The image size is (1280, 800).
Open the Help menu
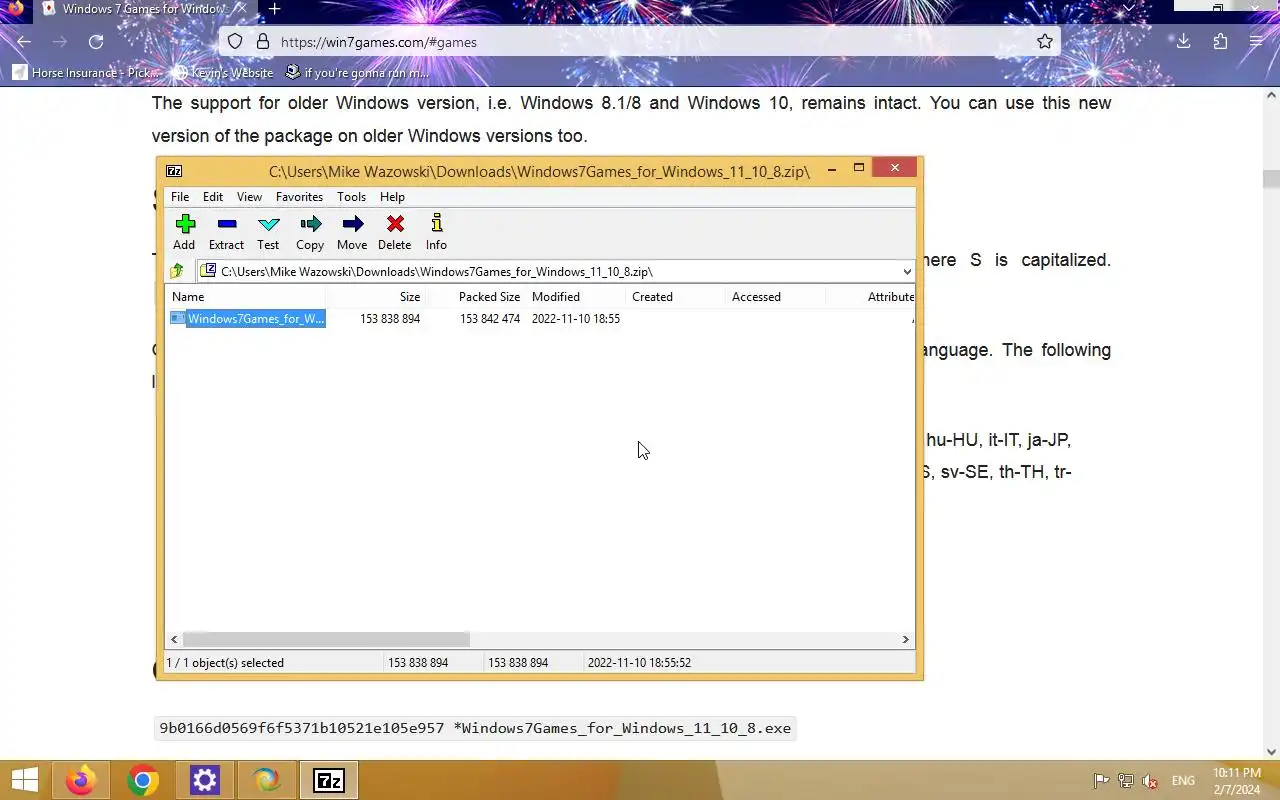(392, 197)
